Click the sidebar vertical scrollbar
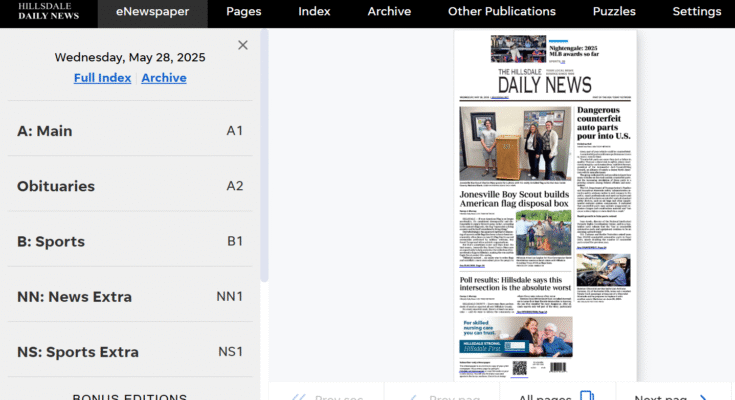 click(264, 157)
